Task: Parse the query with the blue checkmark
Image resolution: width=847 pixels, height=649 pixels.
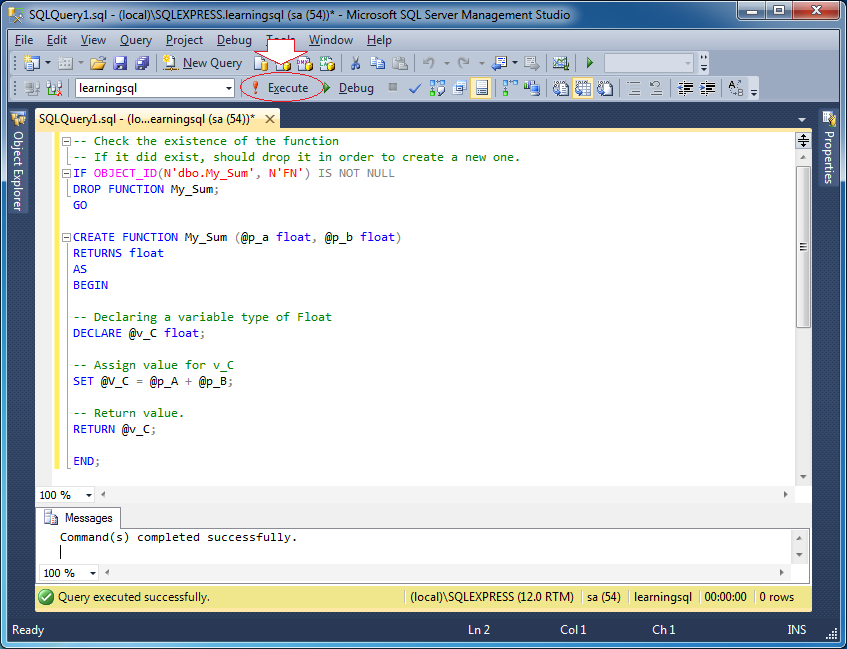Action: coord(414,88)
